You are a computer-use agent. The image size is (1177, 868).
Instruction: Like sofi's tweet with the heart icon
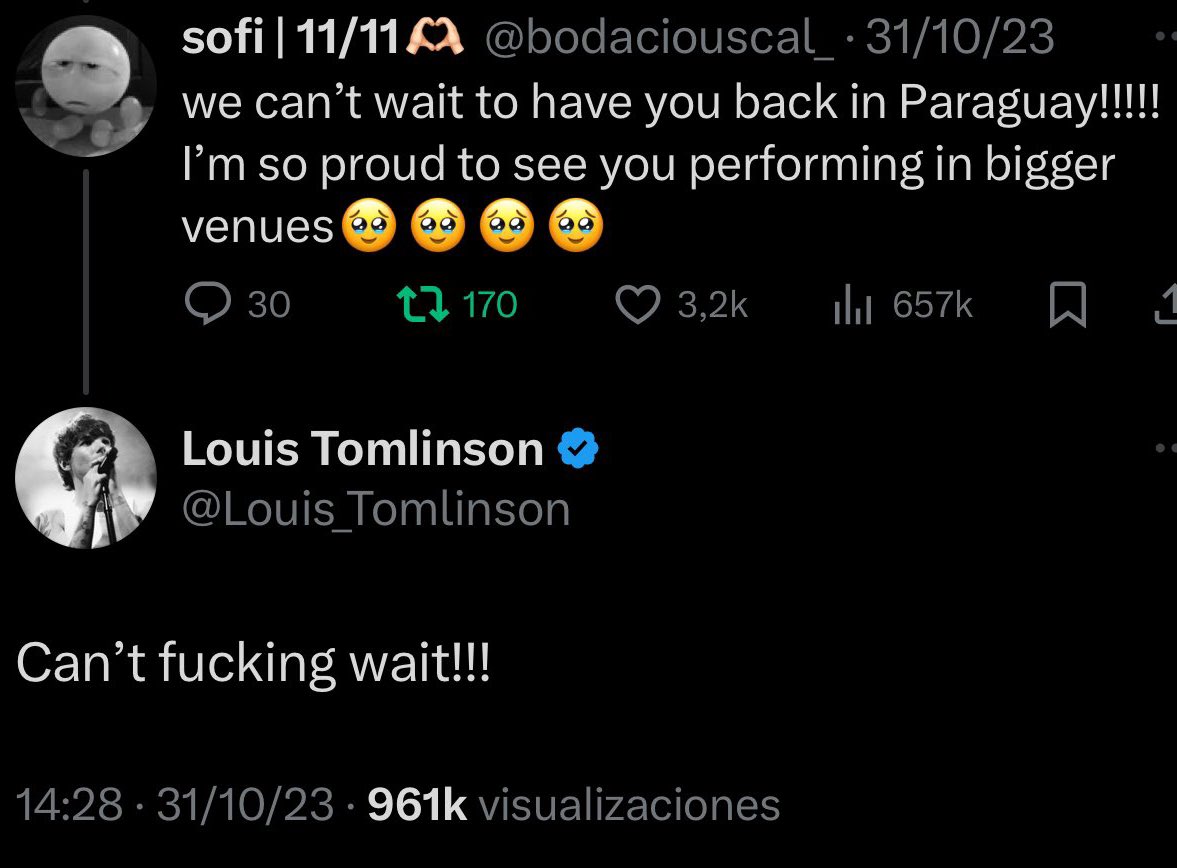637,305
